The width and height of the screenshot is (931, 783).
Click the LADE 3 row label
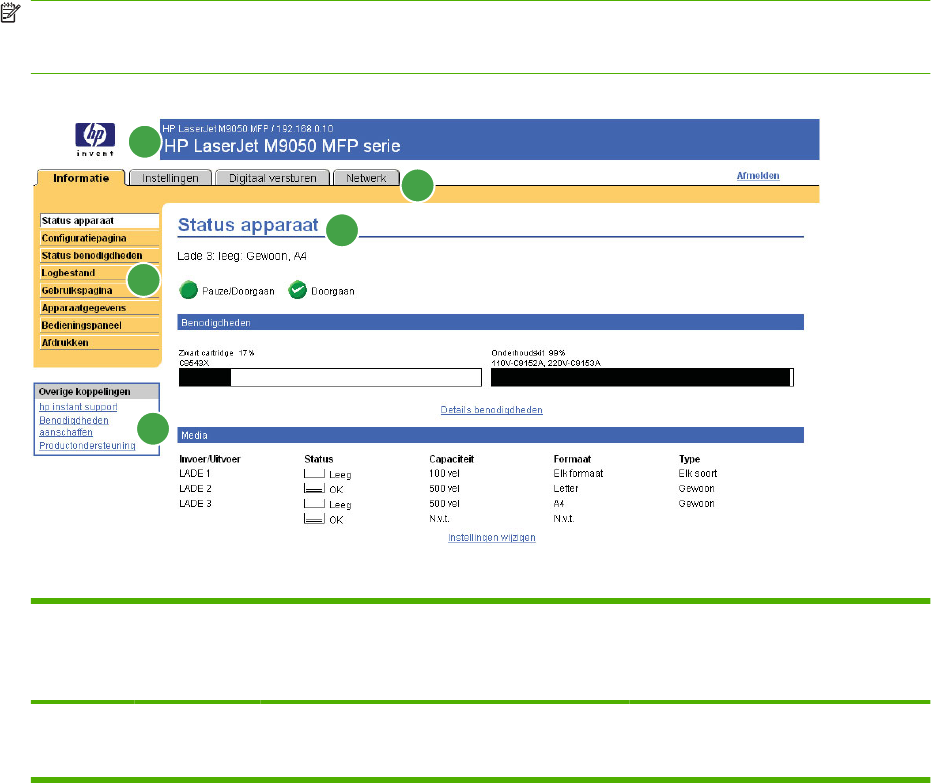(x=195, y=503)
